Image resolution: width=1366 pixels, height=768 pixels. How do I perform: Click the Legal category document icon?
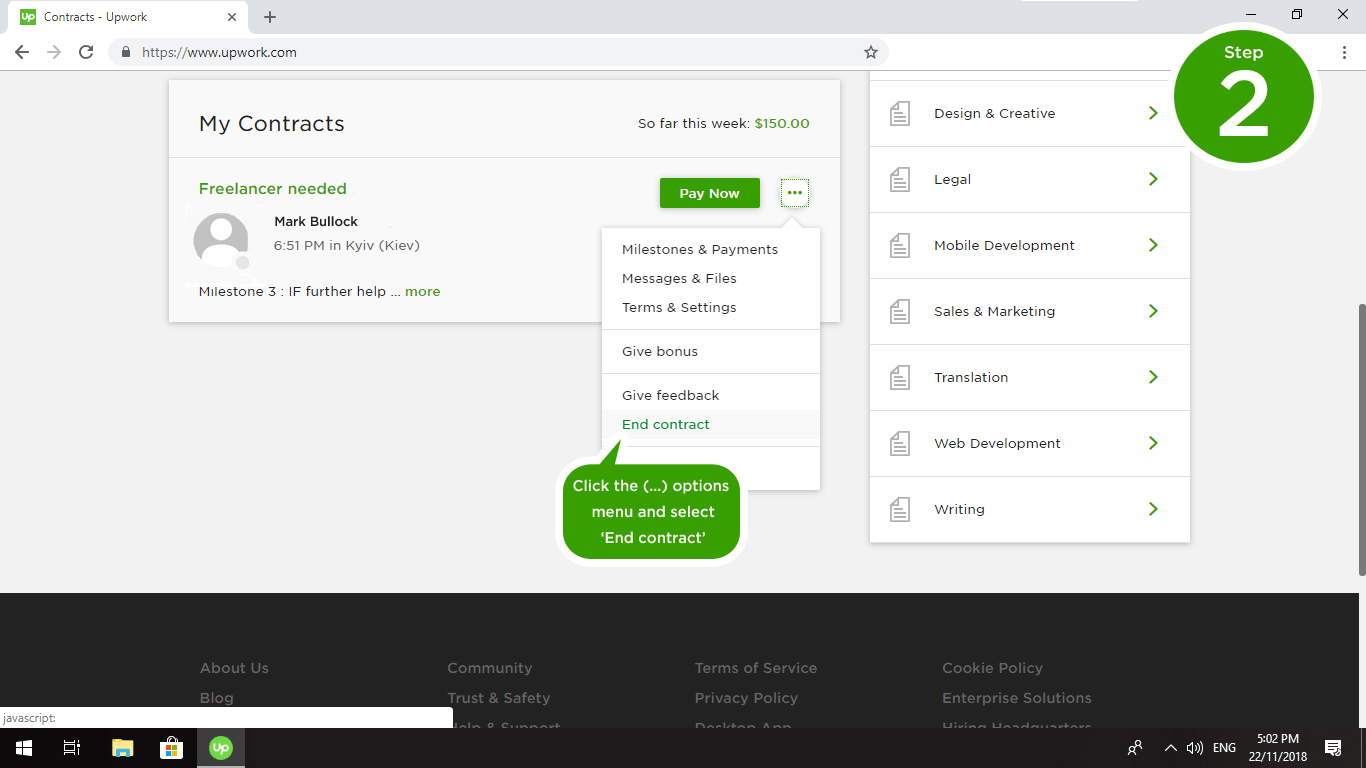tap(900, 179)
